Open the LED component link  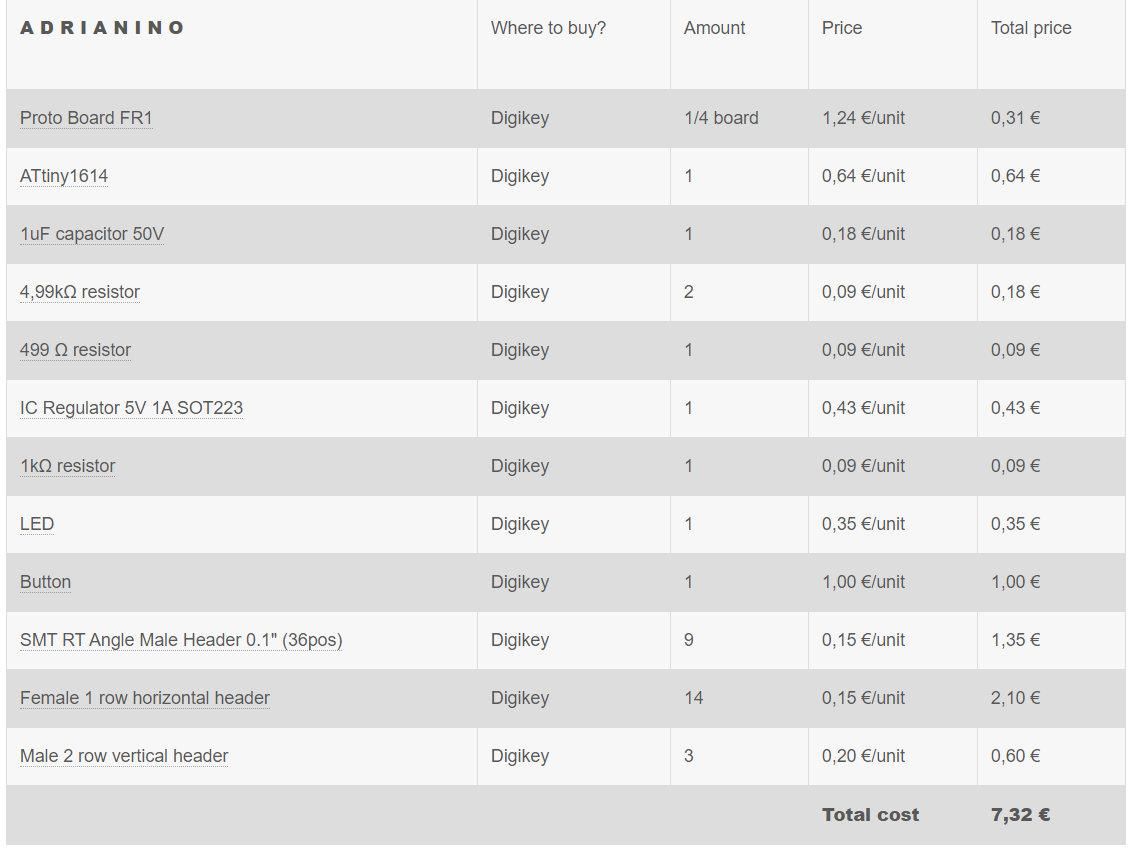[x=37, y=524]
